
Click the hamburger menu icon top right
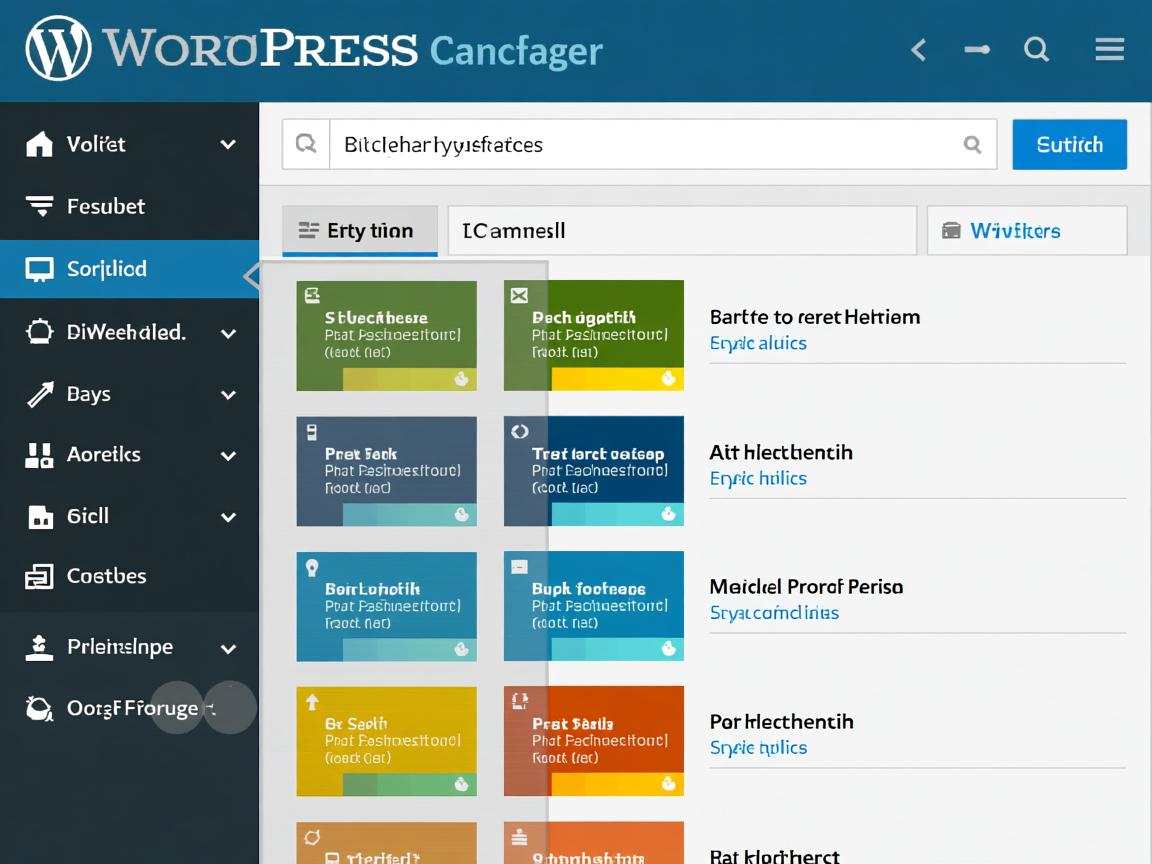[x=1109, y=49]
